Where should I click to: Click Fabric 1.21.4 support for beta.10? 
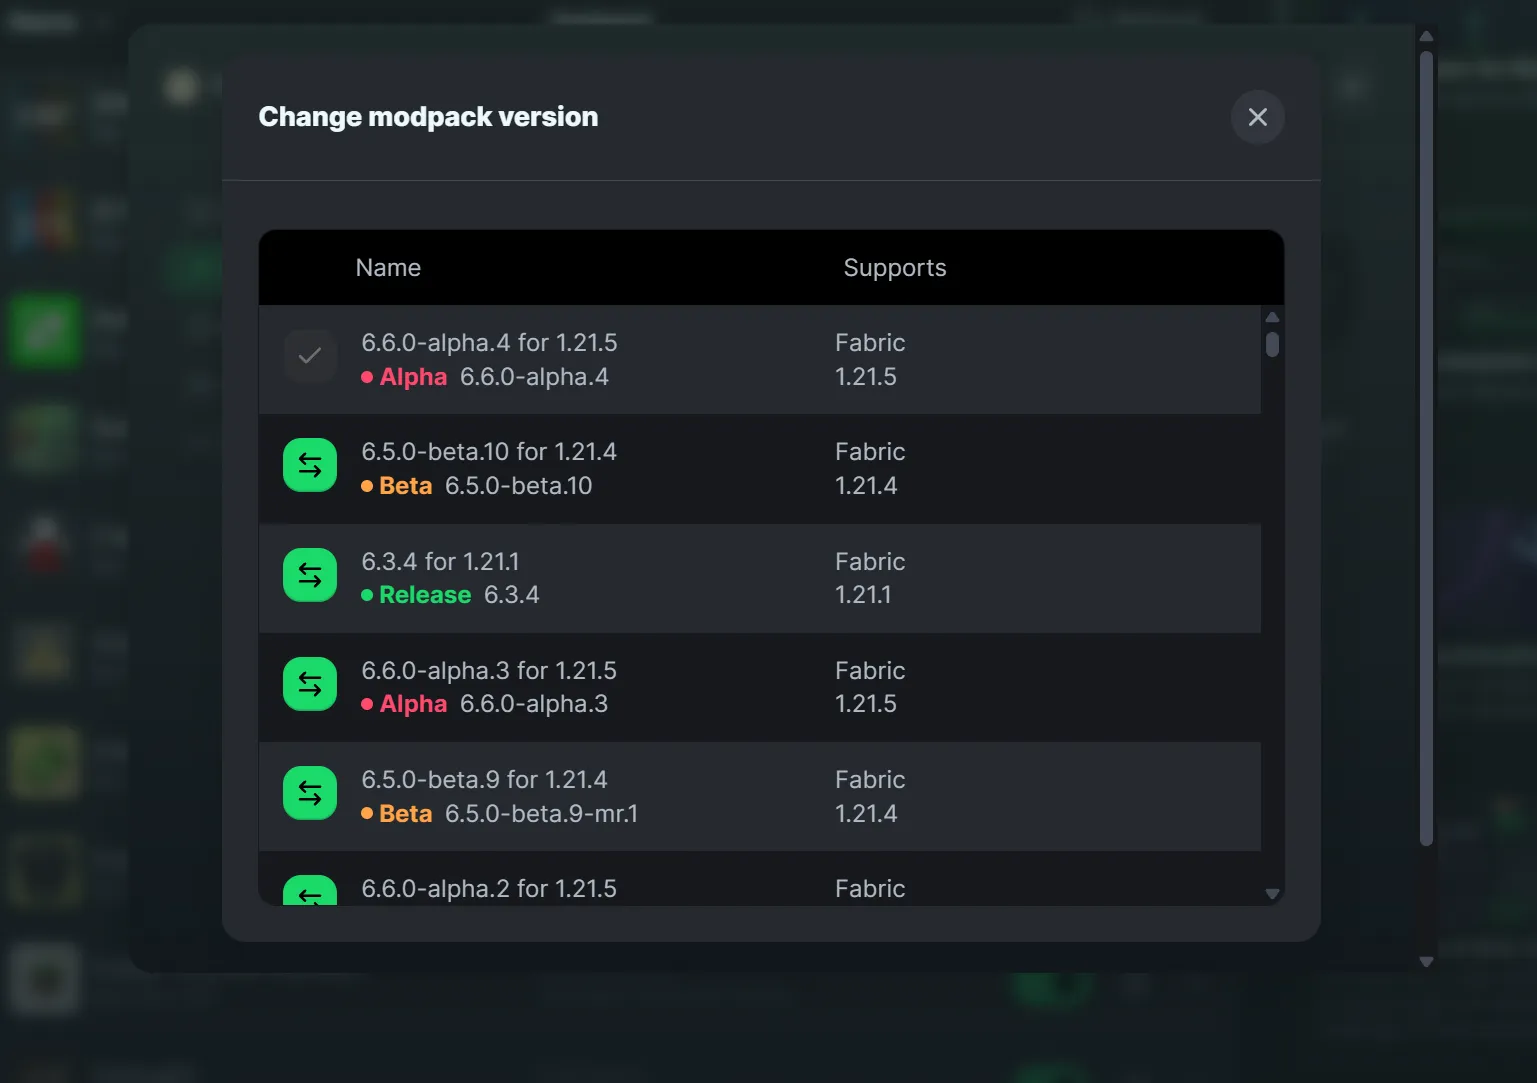pos(869,469)
